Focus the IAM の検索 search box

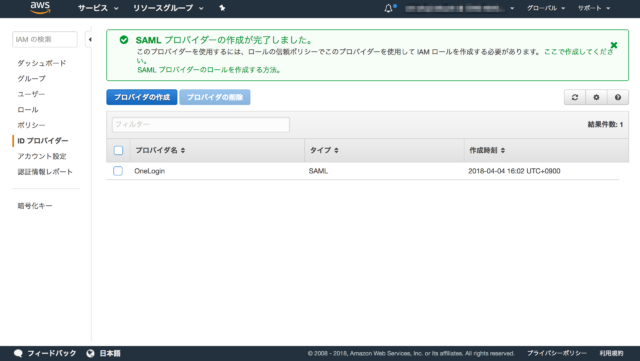coord(44,40)
